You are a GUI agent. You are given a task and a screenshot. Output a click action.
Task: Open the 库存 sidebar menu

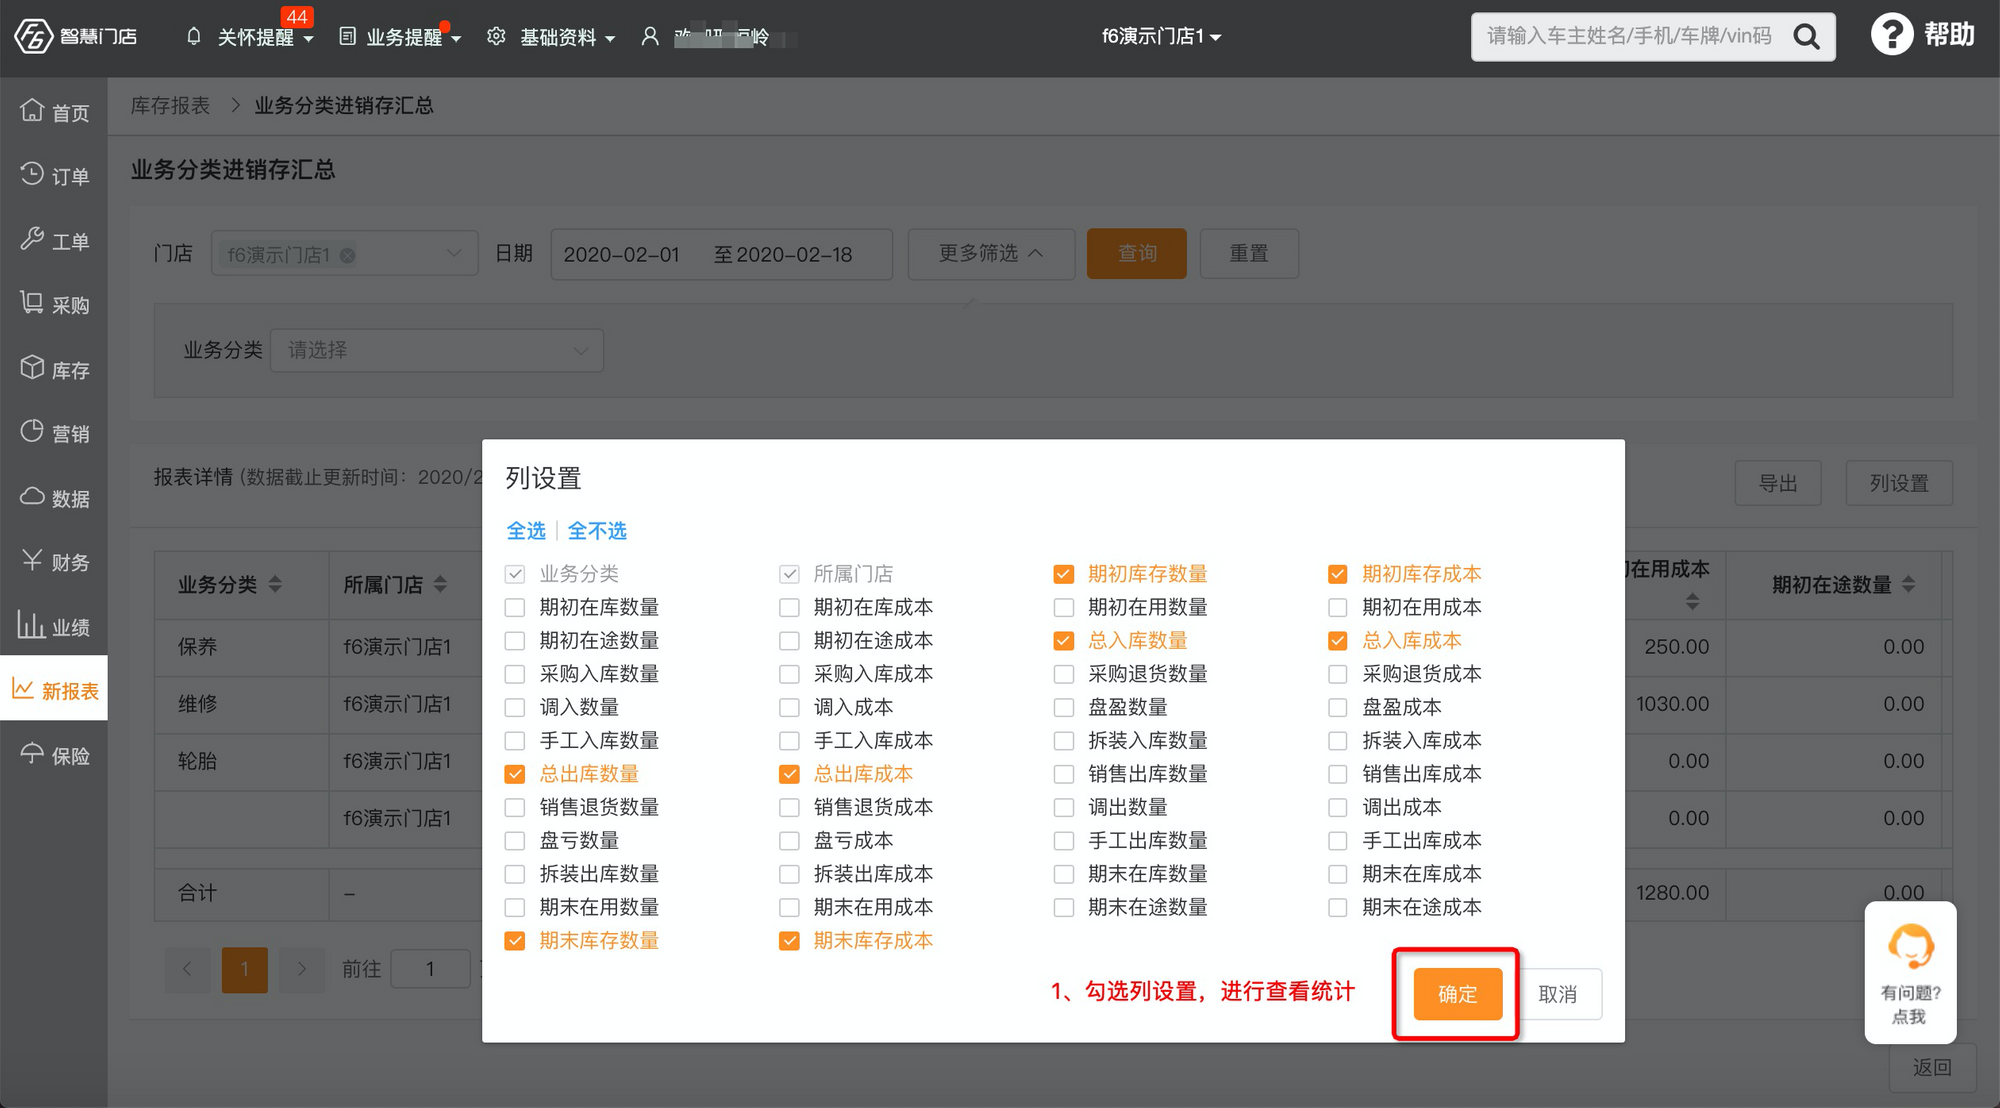click(54, 369)
